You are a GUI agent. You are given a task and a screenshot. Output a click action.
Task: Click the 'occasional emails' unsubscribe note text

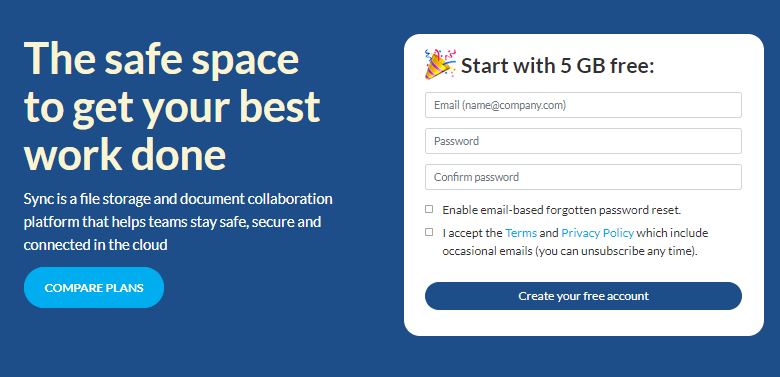click(x=570, y=251)
